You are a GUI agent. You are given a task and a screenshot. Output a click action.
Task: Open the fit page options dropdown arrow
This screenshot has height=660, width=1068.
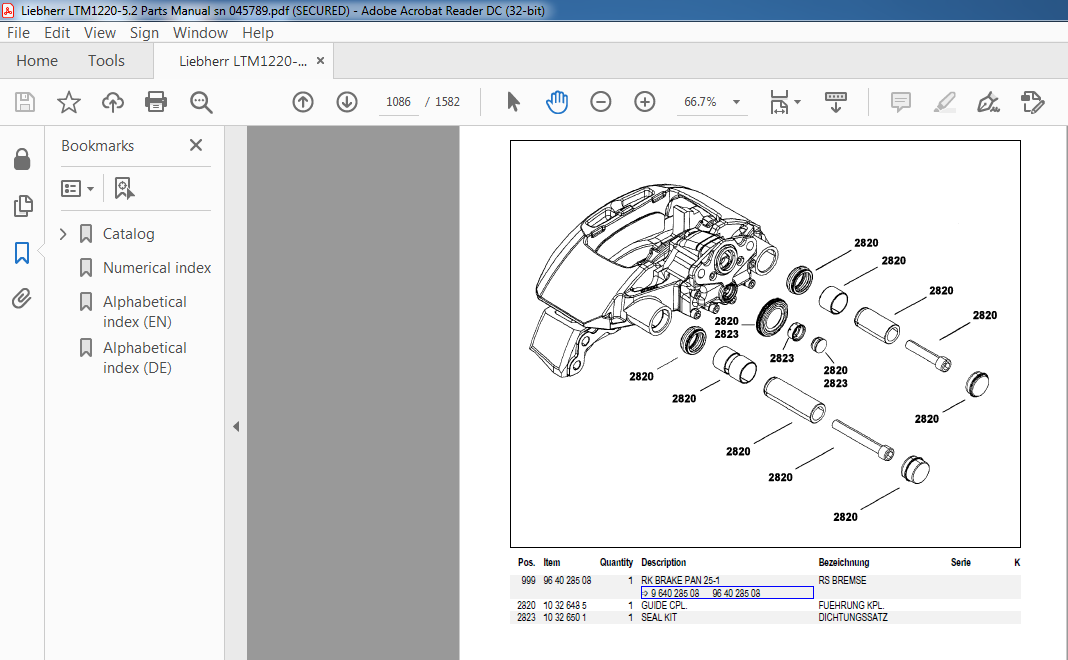click(798, 102)
